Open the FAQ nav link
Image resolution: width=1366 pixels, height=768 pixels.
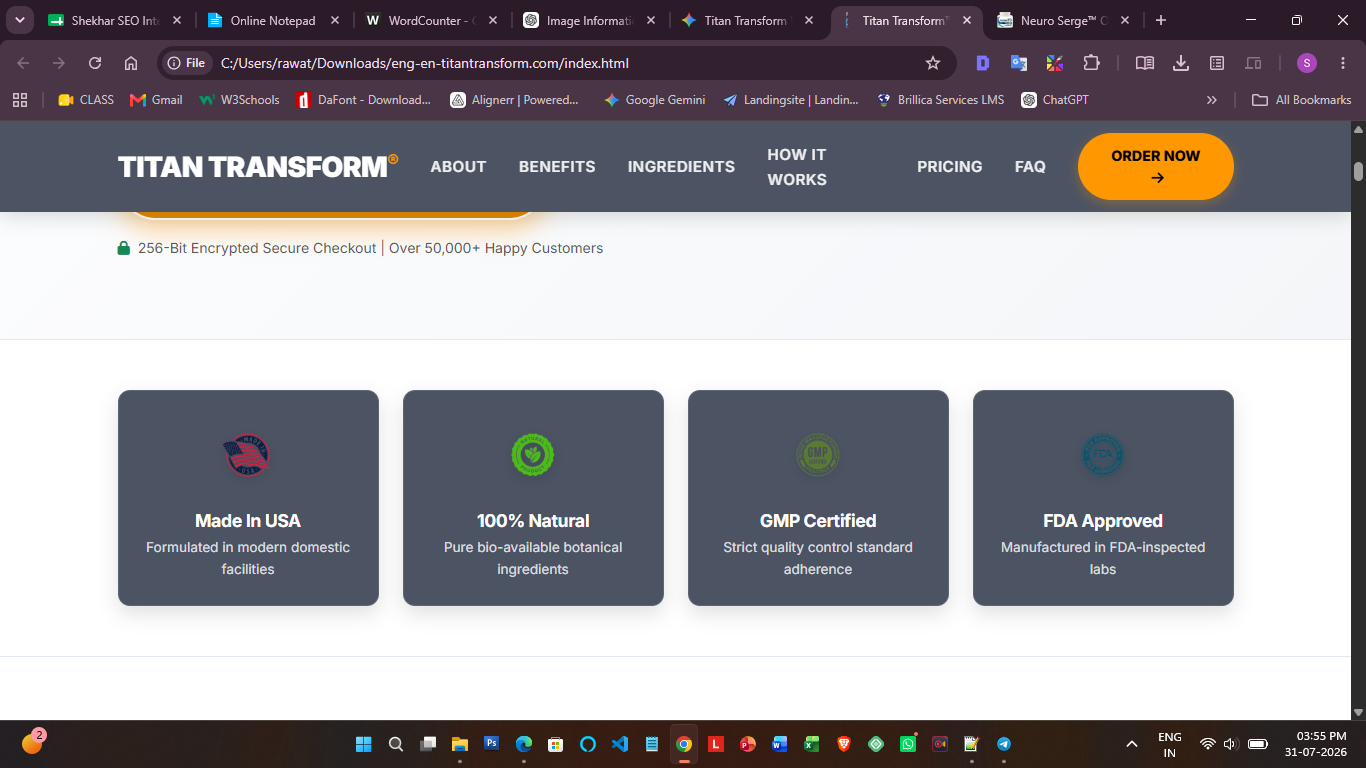pyautogui.click(x=1030, y=167)
